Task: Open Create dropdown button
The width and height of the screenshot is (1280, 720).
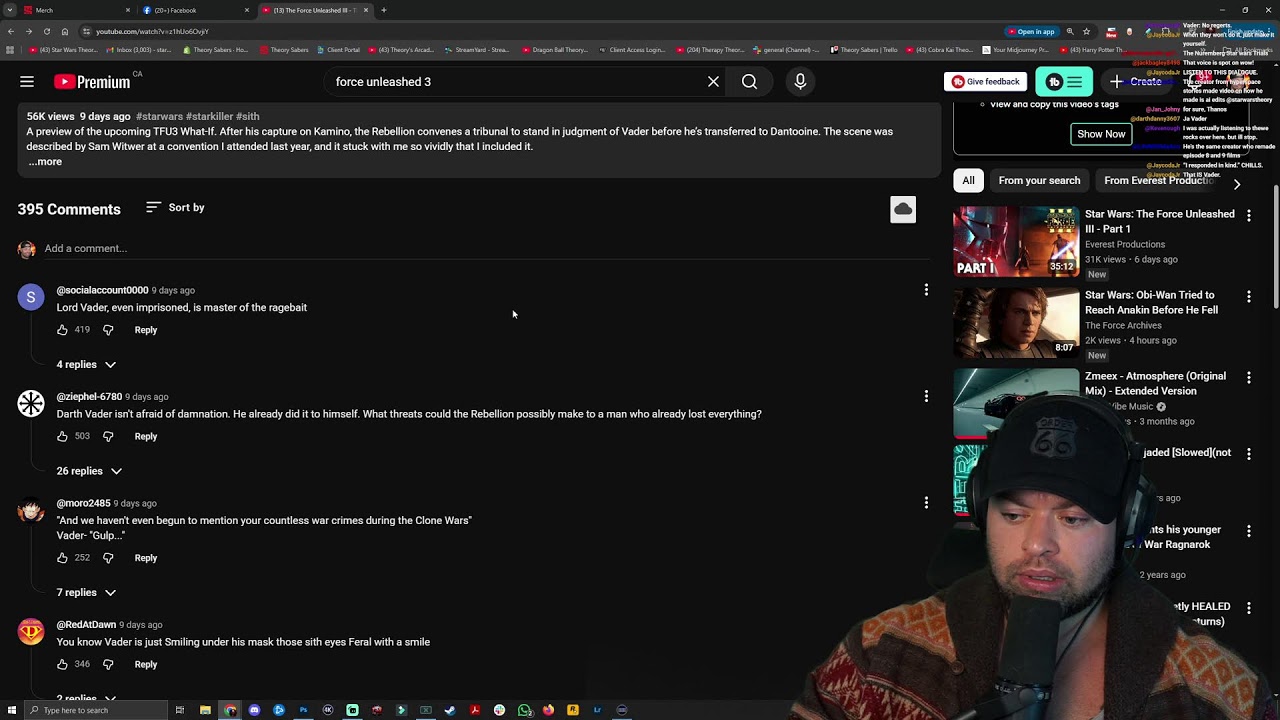Action: (x=1136, y=82)
